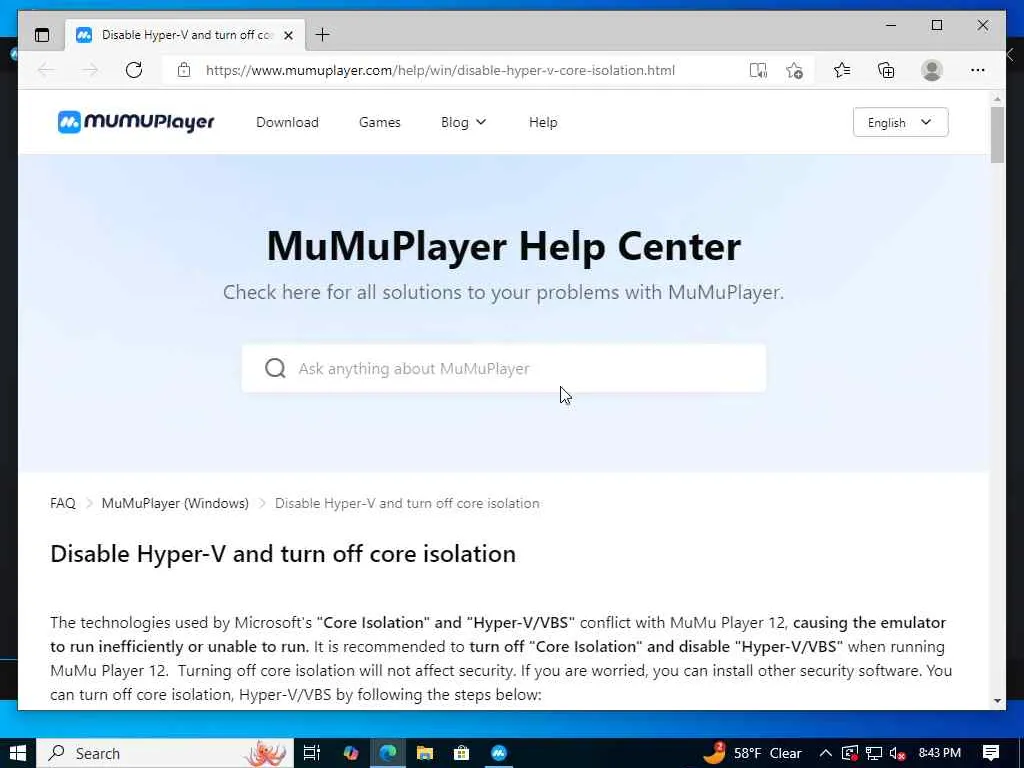Open a new browser tab
1024x768 pixels.
[323, 35]
